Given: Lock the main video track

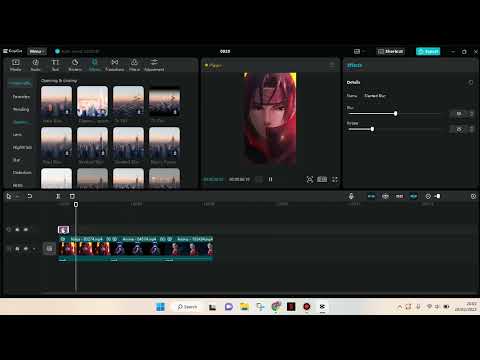Looking at the screenshot, I should coord(17,249).
